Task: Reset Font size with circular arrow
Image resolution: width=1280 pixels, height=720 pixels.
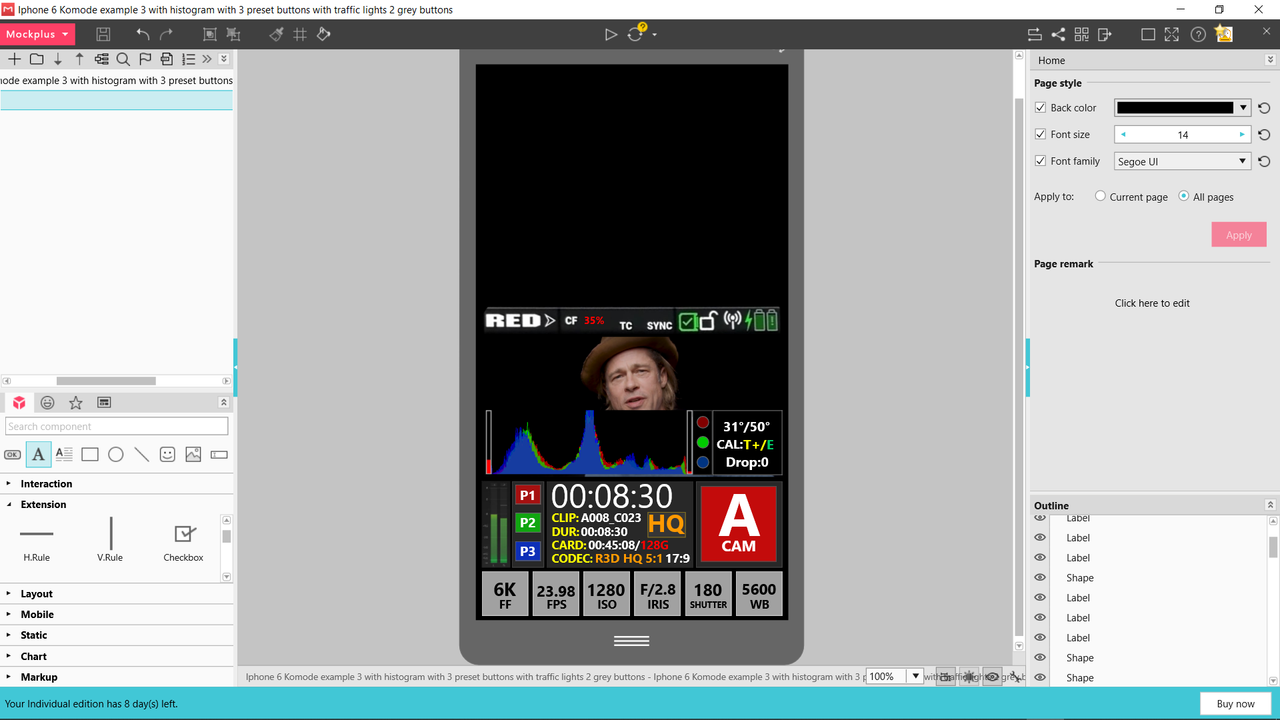Action: tap(1264, 134)
